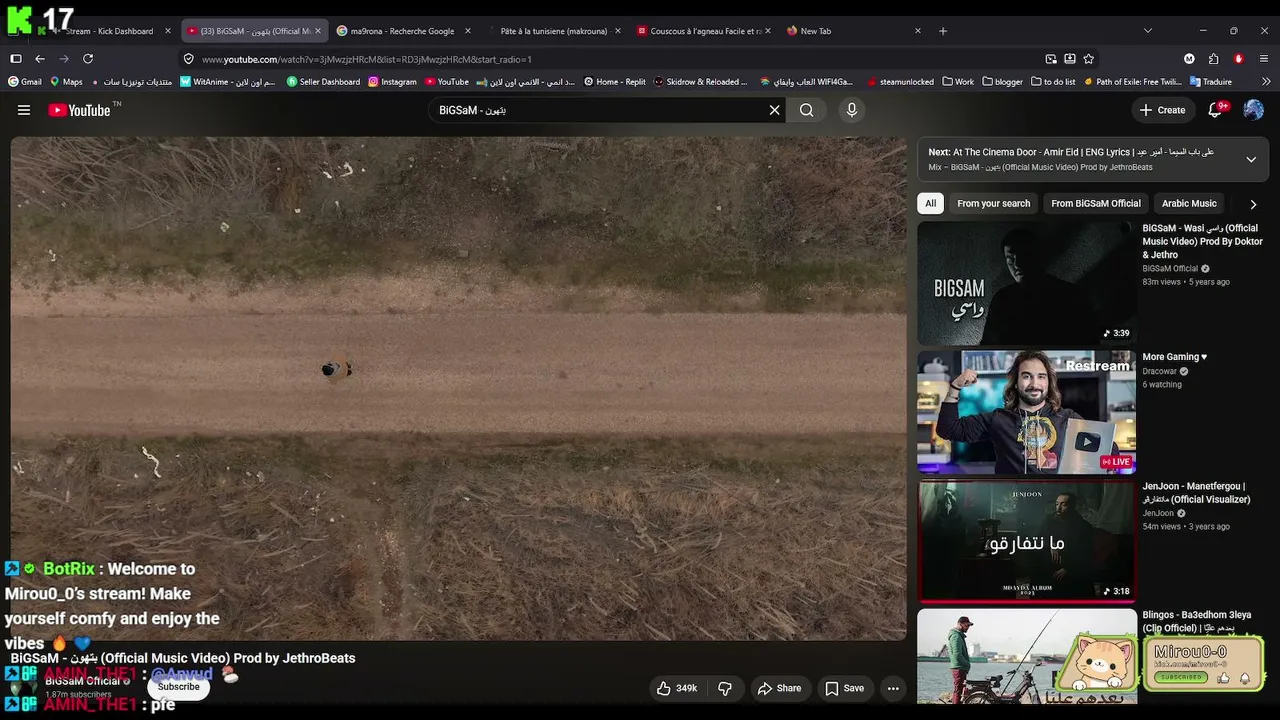Close the New Tab tab
1280x720 pixels.
917,31
